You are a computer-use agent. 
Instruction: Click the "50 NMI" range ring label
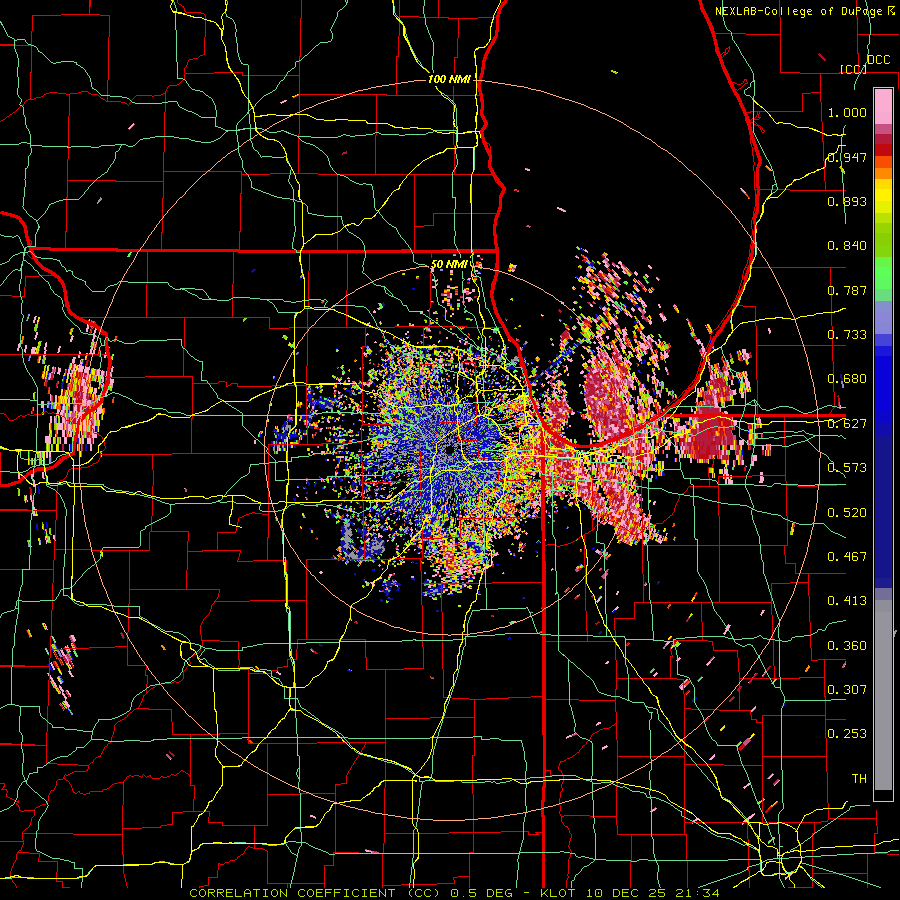(449, 265)
